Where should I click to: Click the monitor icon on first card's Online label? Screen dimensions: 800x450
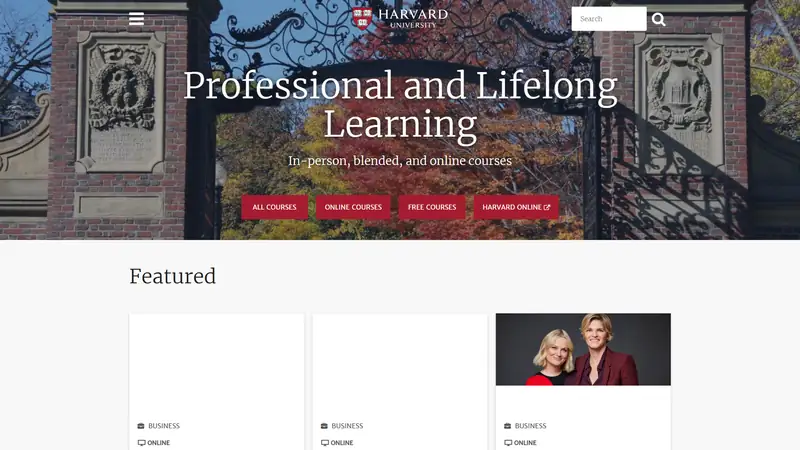tap(141, 443)
